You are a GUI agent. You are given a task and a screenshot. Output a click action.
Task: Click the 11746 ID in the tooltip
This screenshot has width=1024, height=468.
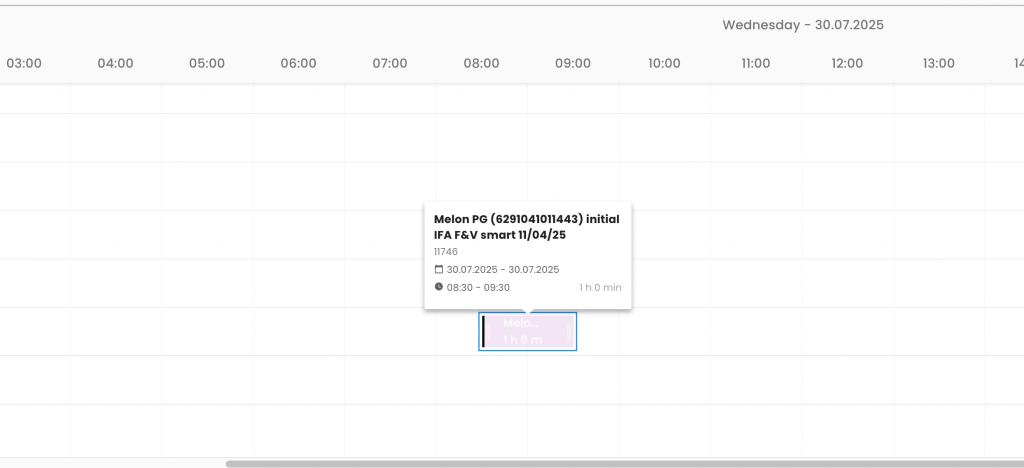coord(446,252)
